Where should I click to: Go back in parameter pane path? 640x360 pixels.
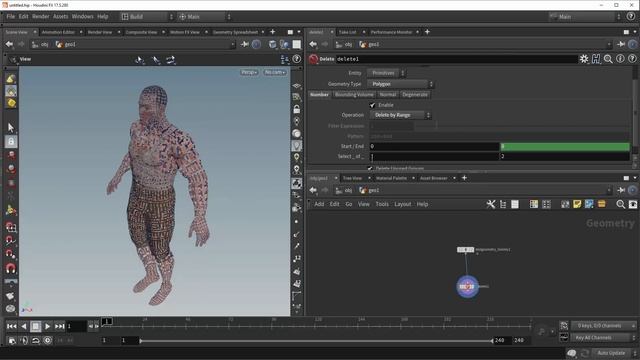[x=313, y=44]
